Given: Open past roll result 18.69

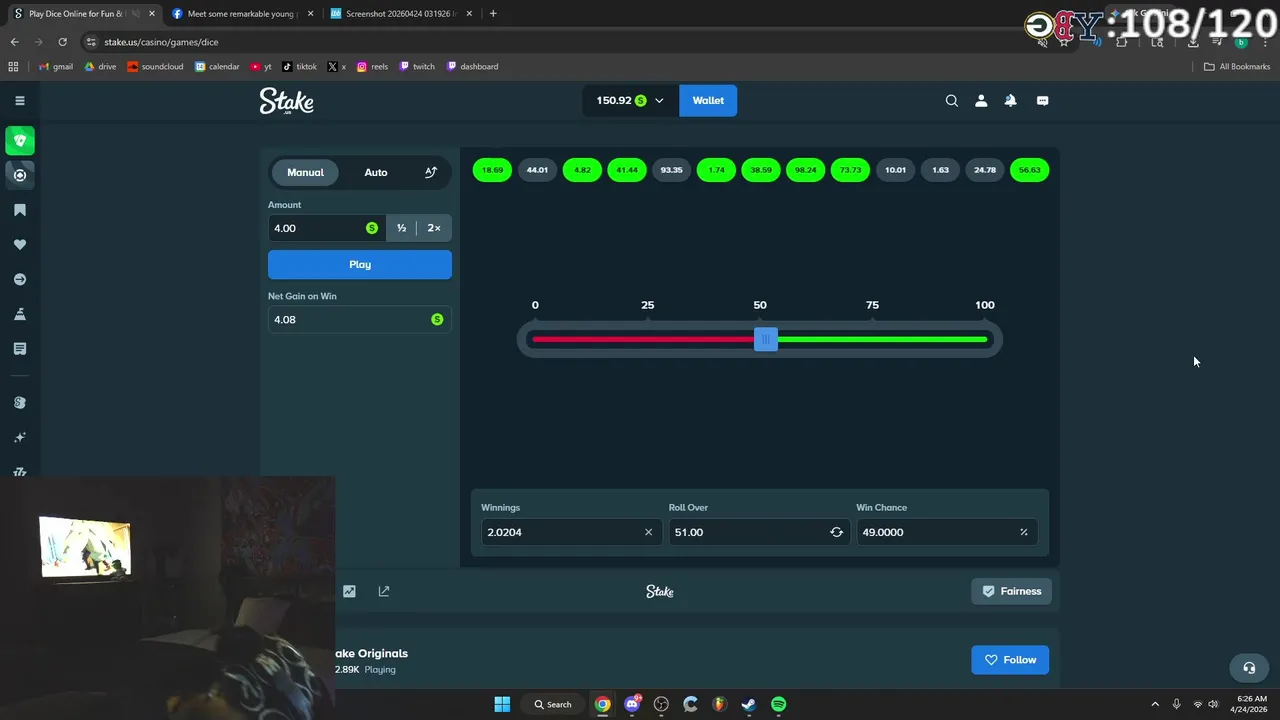Looking at the screenshot, I should pos(492,170).
